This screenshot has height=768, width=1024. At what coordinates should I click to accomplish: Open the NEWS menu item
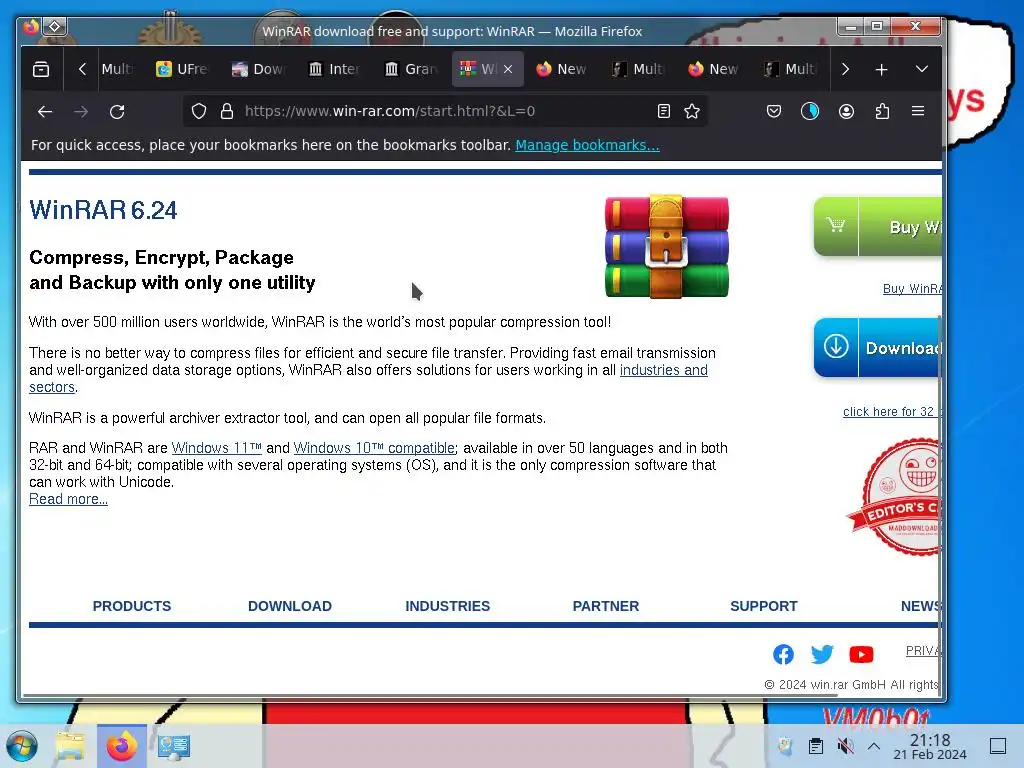tap(921, 606)
